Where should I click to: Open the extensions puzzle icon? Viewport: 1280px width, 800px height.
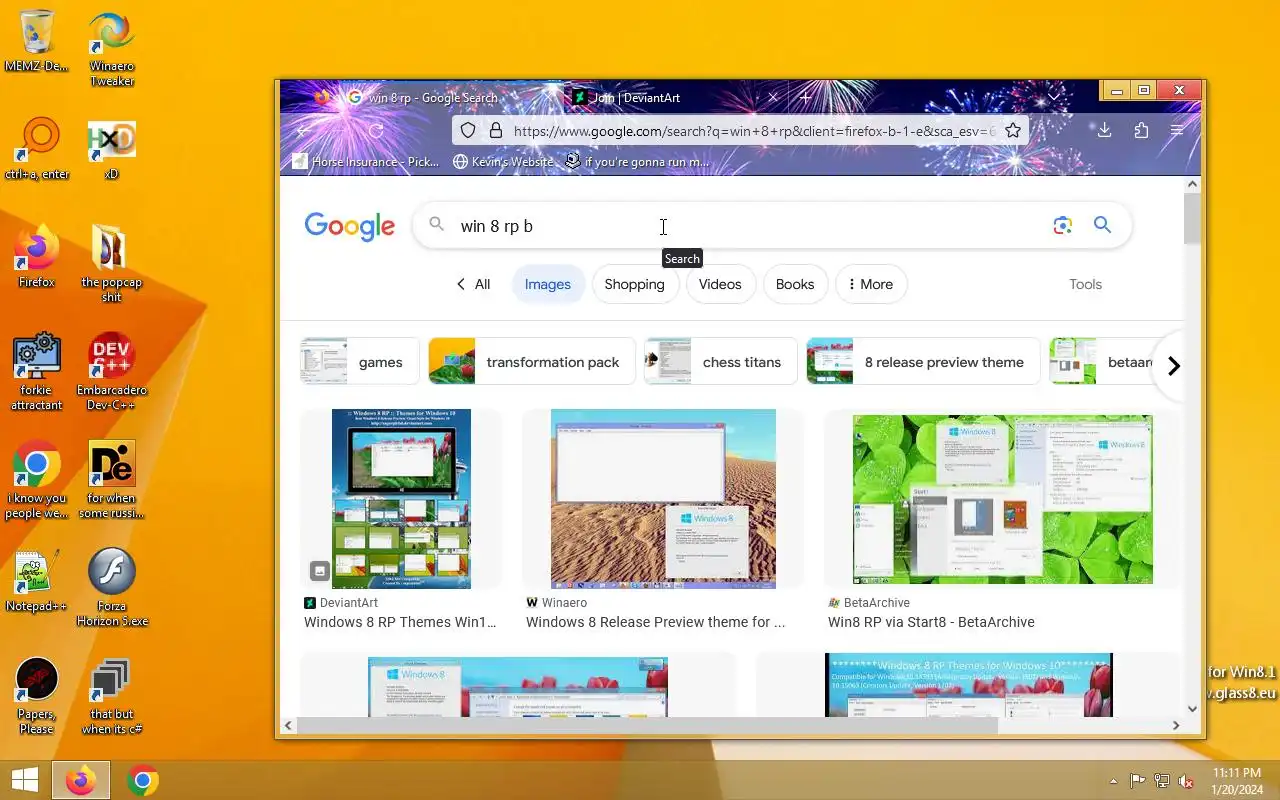1141,131
